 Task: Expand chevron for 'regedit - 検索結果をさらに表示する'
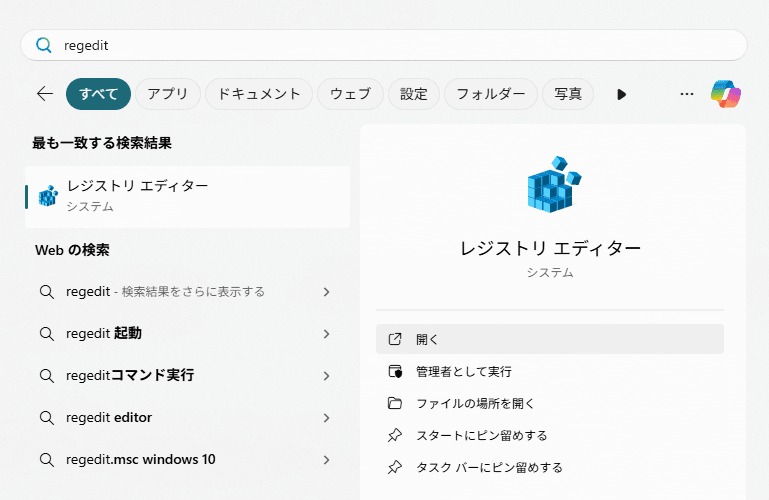point(326,292)
